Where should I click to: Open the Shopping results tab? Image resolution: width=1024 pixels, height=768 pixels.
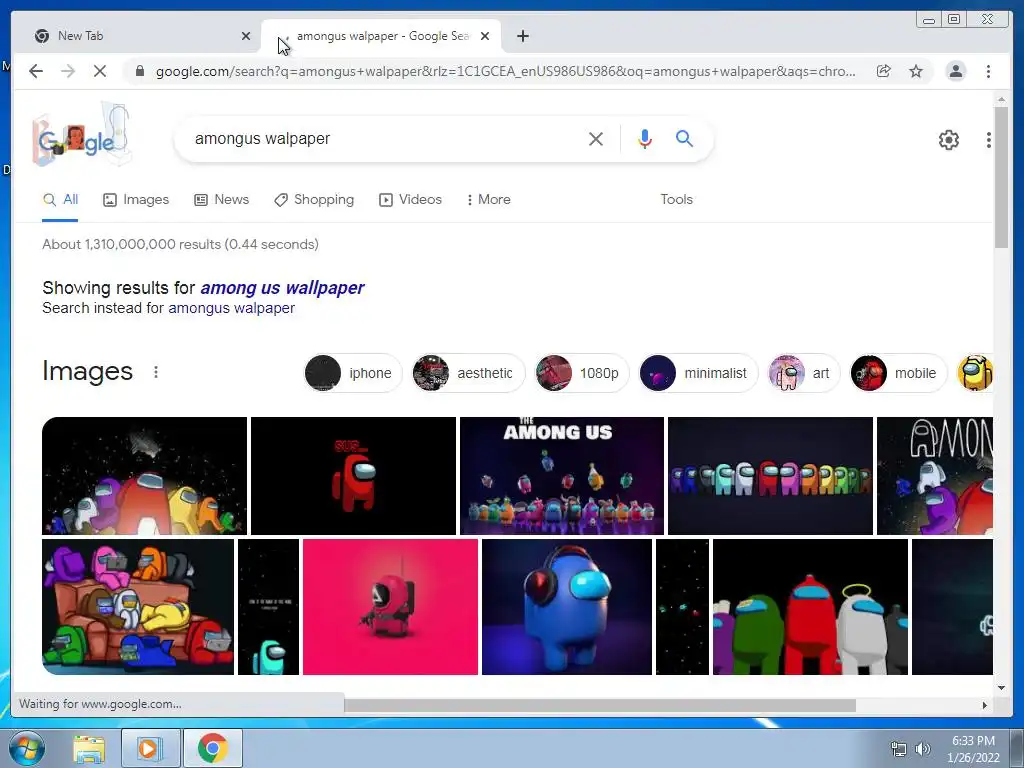(x=314, y=200)
